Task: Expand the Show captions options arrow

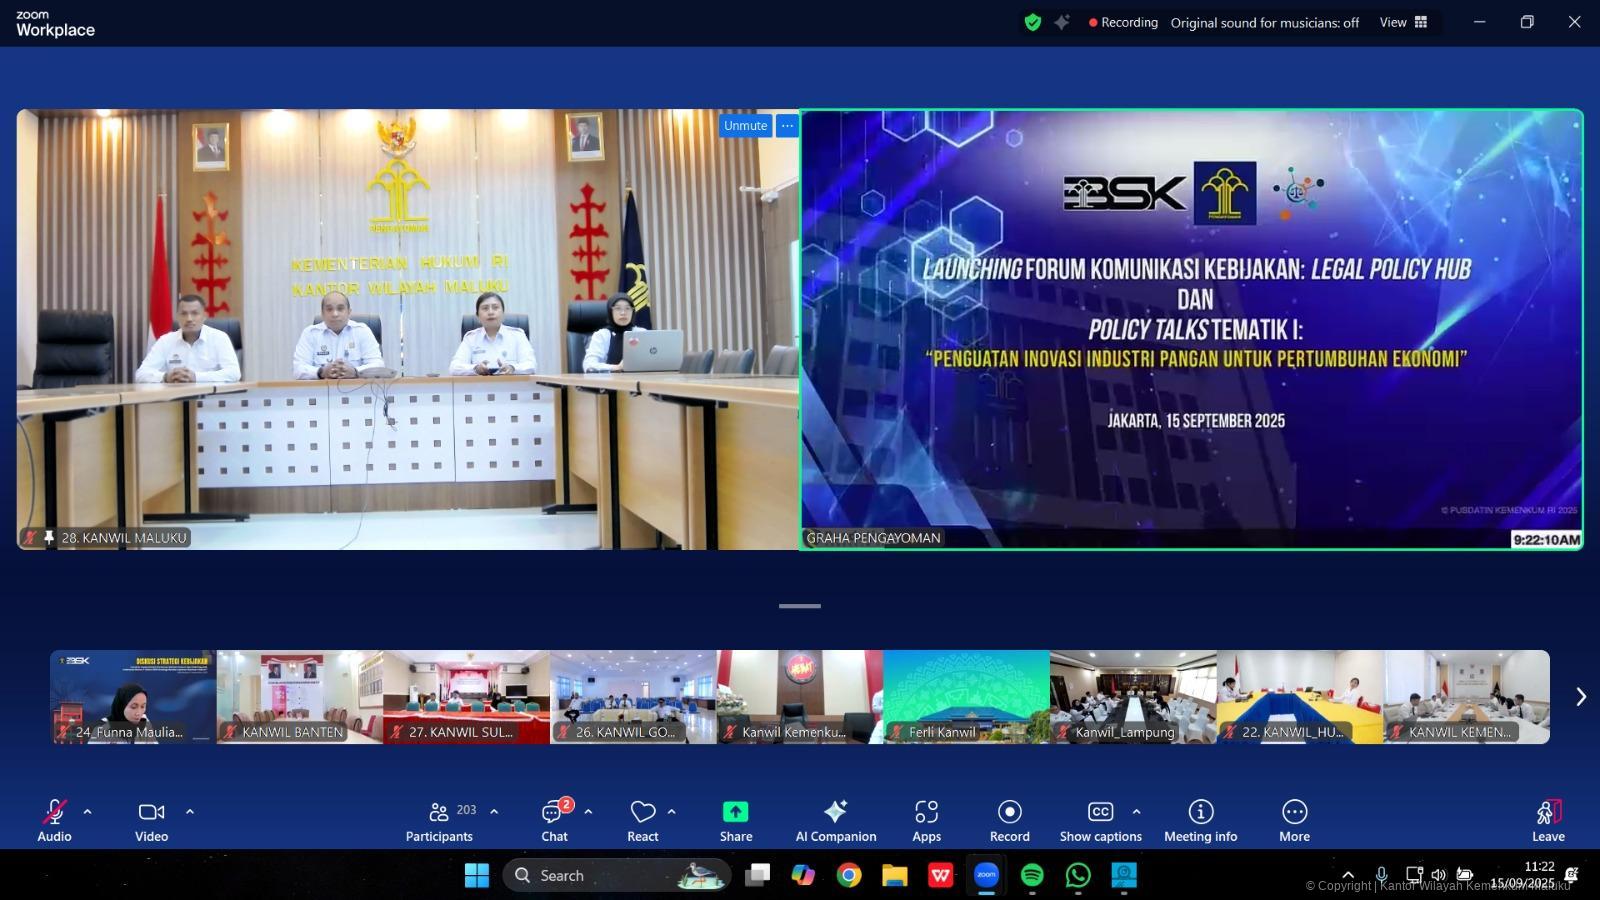Action: point(1136,812)
